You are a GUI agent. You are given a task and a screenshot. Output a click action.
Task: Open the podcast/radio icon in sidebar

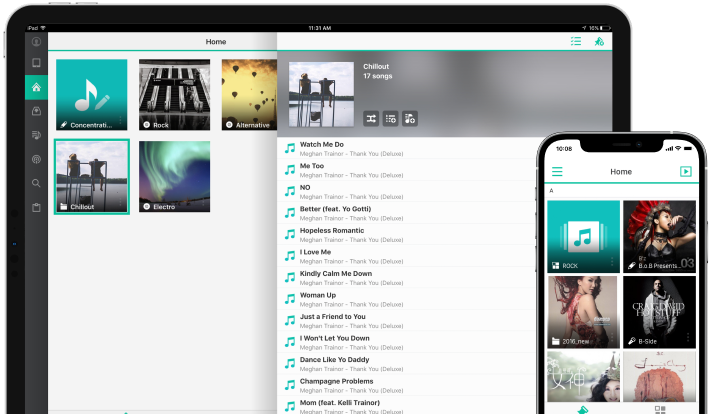click(36, 159)
